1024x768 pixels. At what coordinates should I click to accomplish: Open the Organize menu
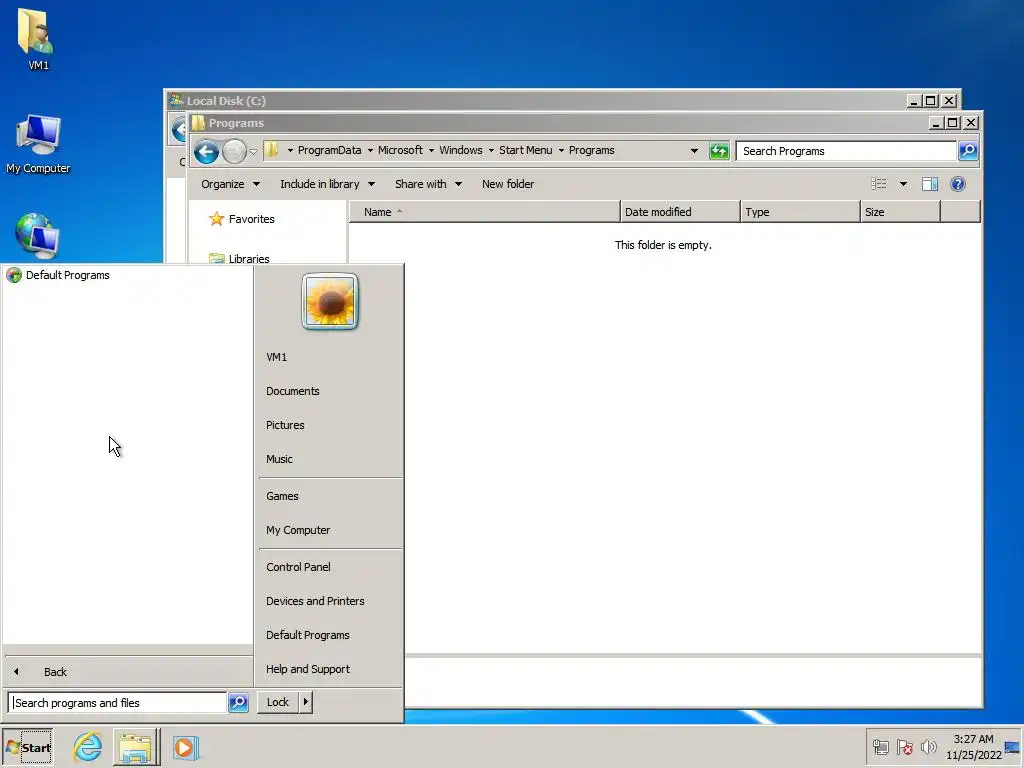pyautogui.click(x=230, y=184)
